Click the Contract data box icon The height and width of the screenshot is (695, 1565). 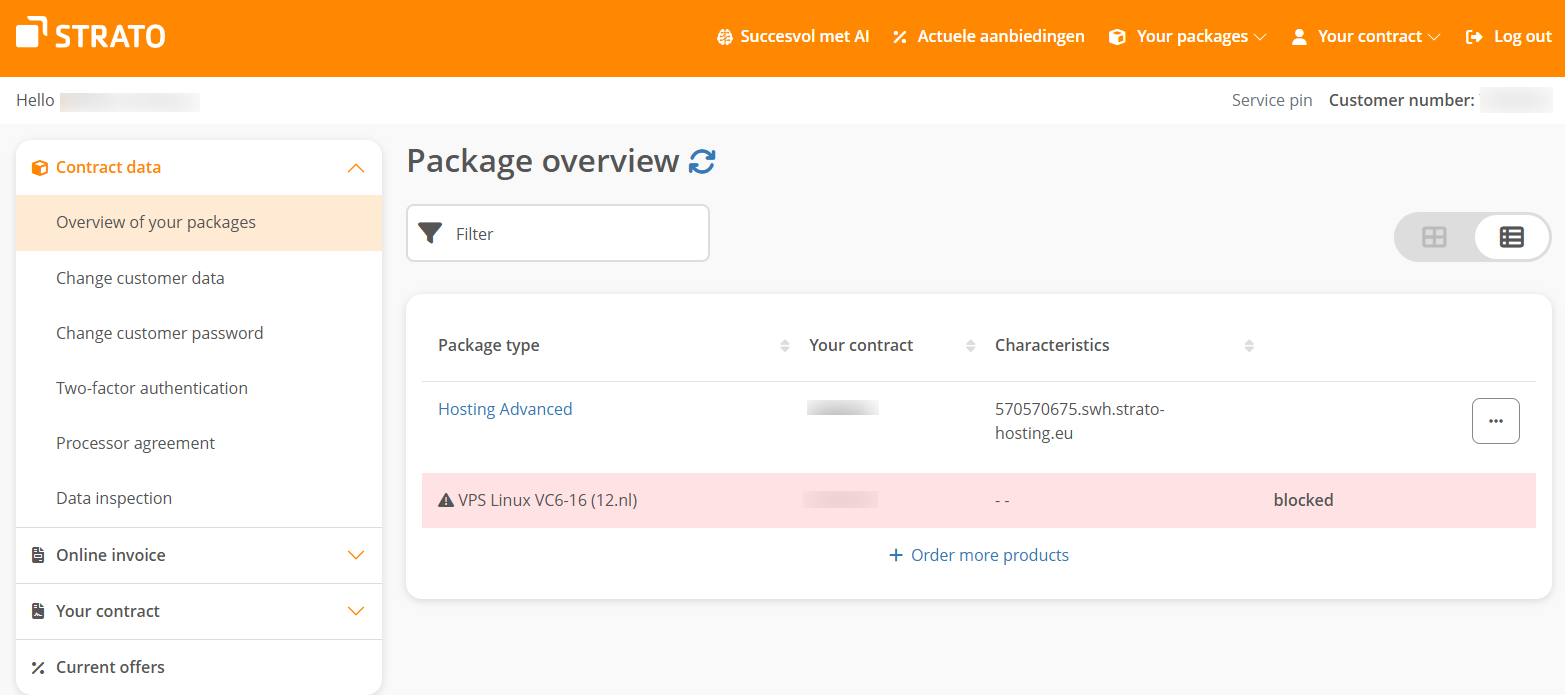point(39,167)
